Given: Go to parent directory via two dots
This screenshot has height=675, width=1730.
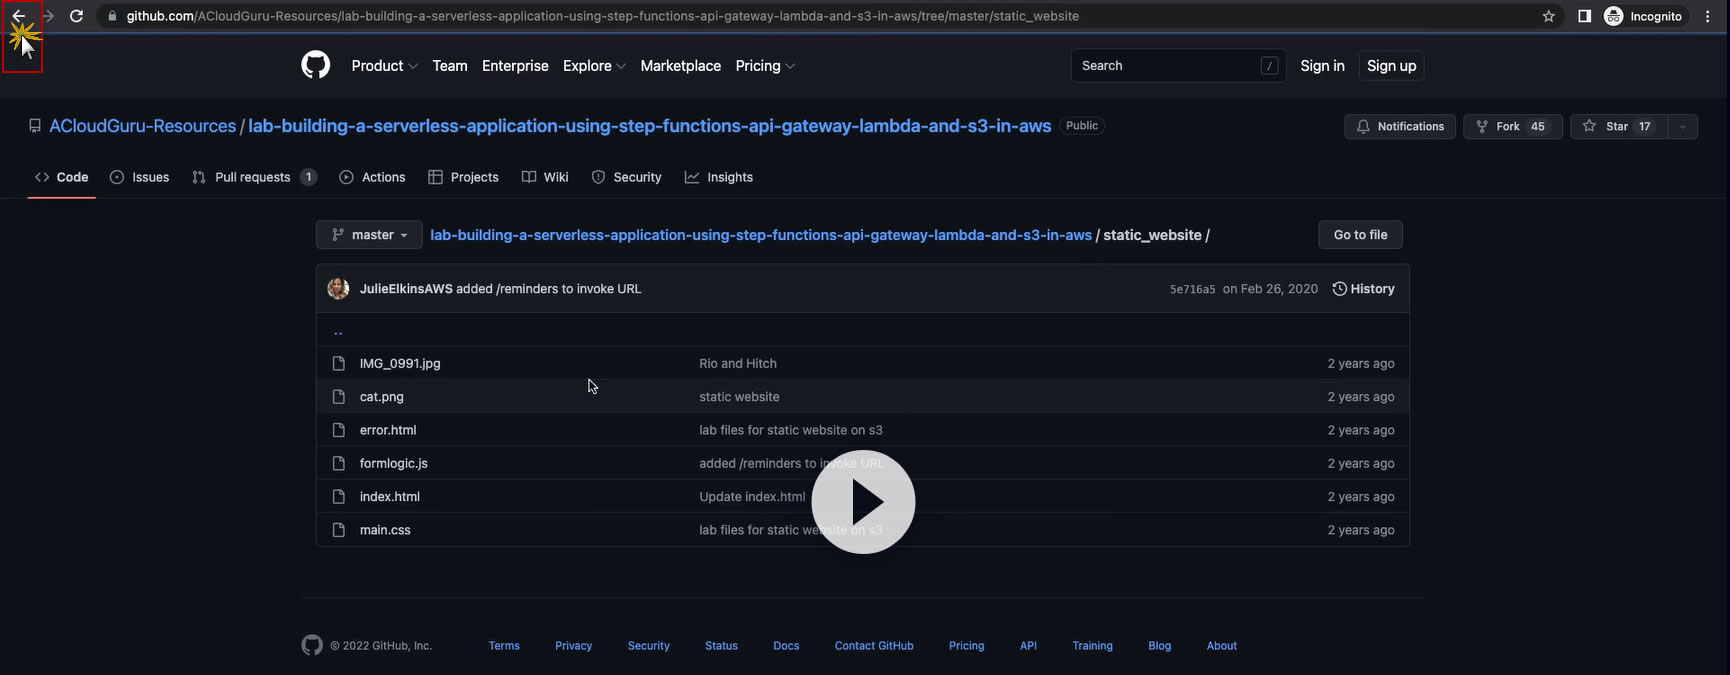Looking at the screenshot, I should click(338, 331).
